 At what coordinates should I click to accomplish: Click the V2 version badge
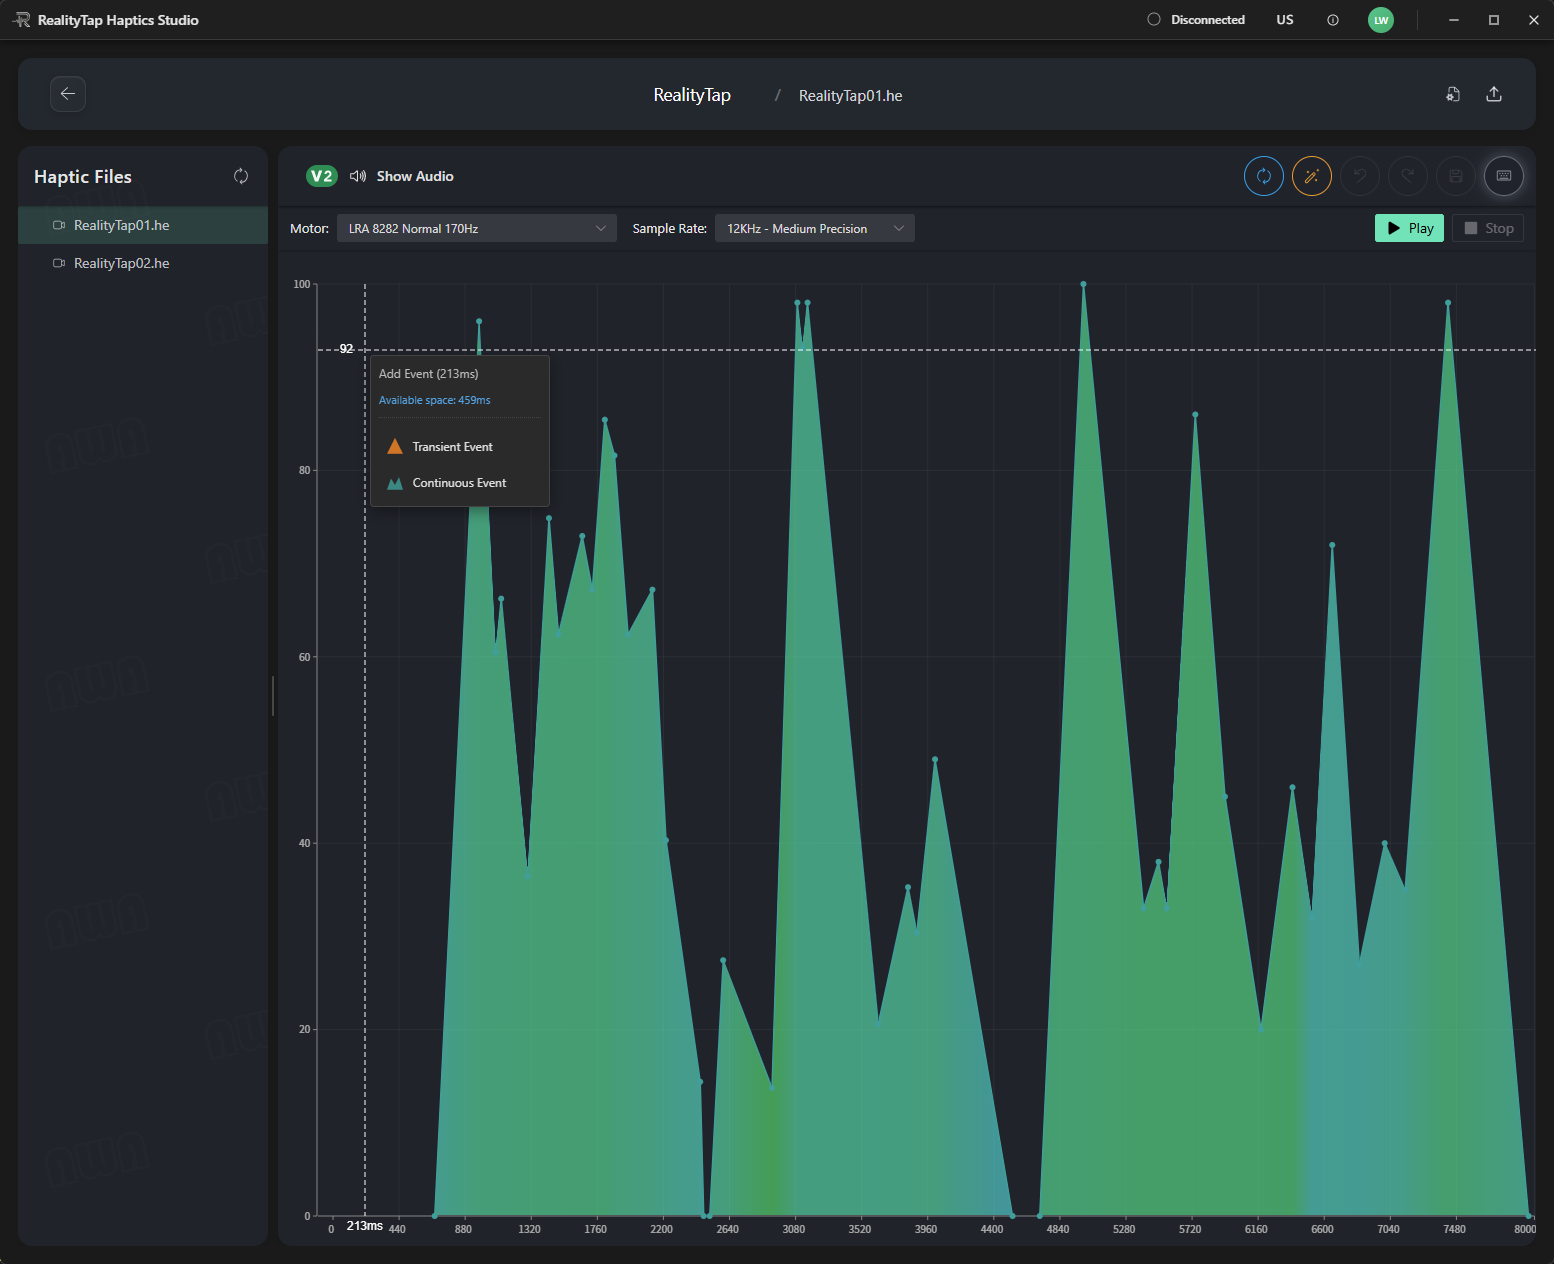[x=322, y=176]
